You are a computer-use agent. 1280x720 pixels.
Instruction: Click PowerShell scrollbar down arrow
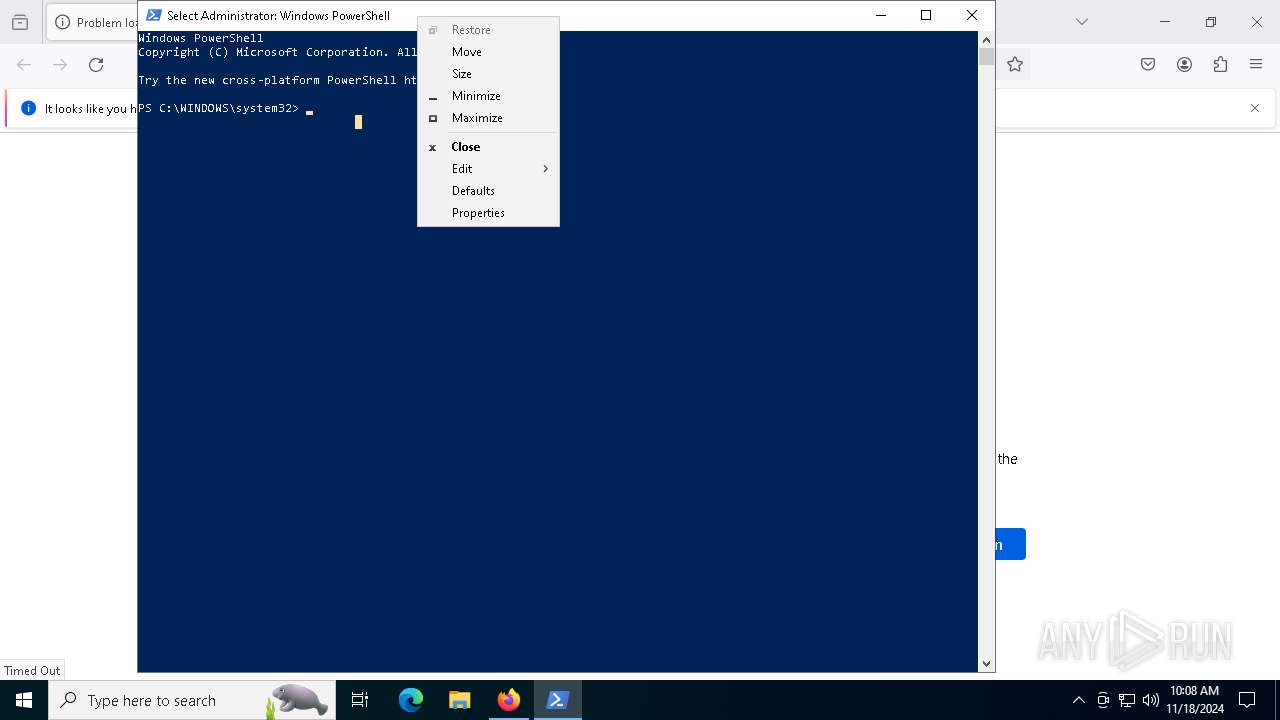click(986, 663)
